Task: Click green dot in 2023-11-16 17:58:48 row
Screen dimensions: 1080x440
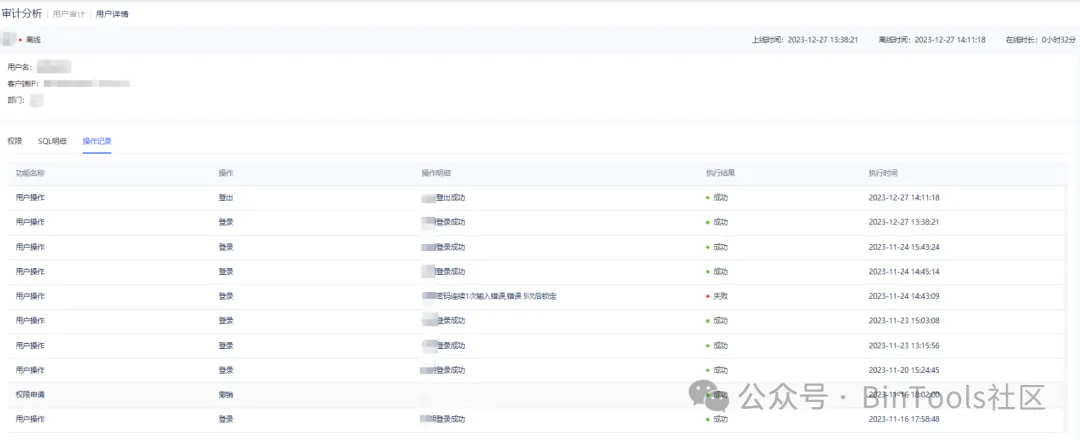Action: pos(708,419)
